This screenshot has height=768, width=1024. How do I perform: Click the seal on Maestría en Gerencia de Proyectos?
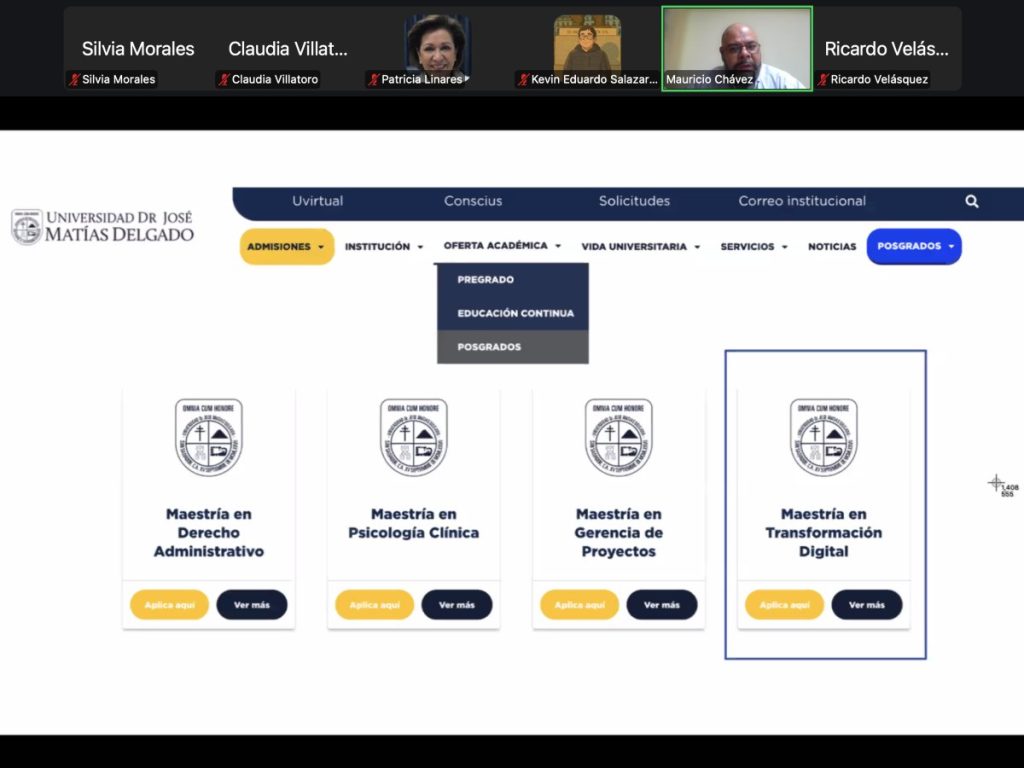[x=618, y=436]
